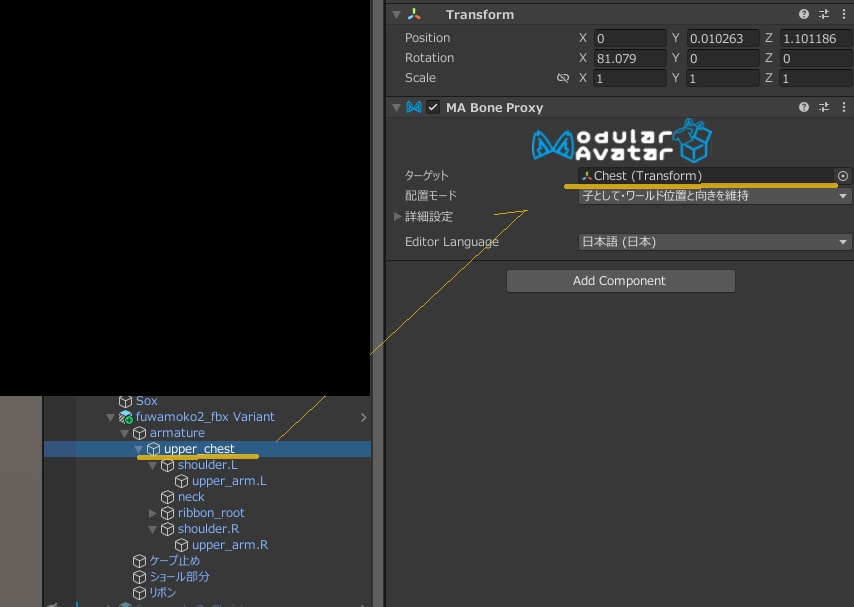Select ribbon_root in hierarchy

pyautogui.click(x=211, y=513)
